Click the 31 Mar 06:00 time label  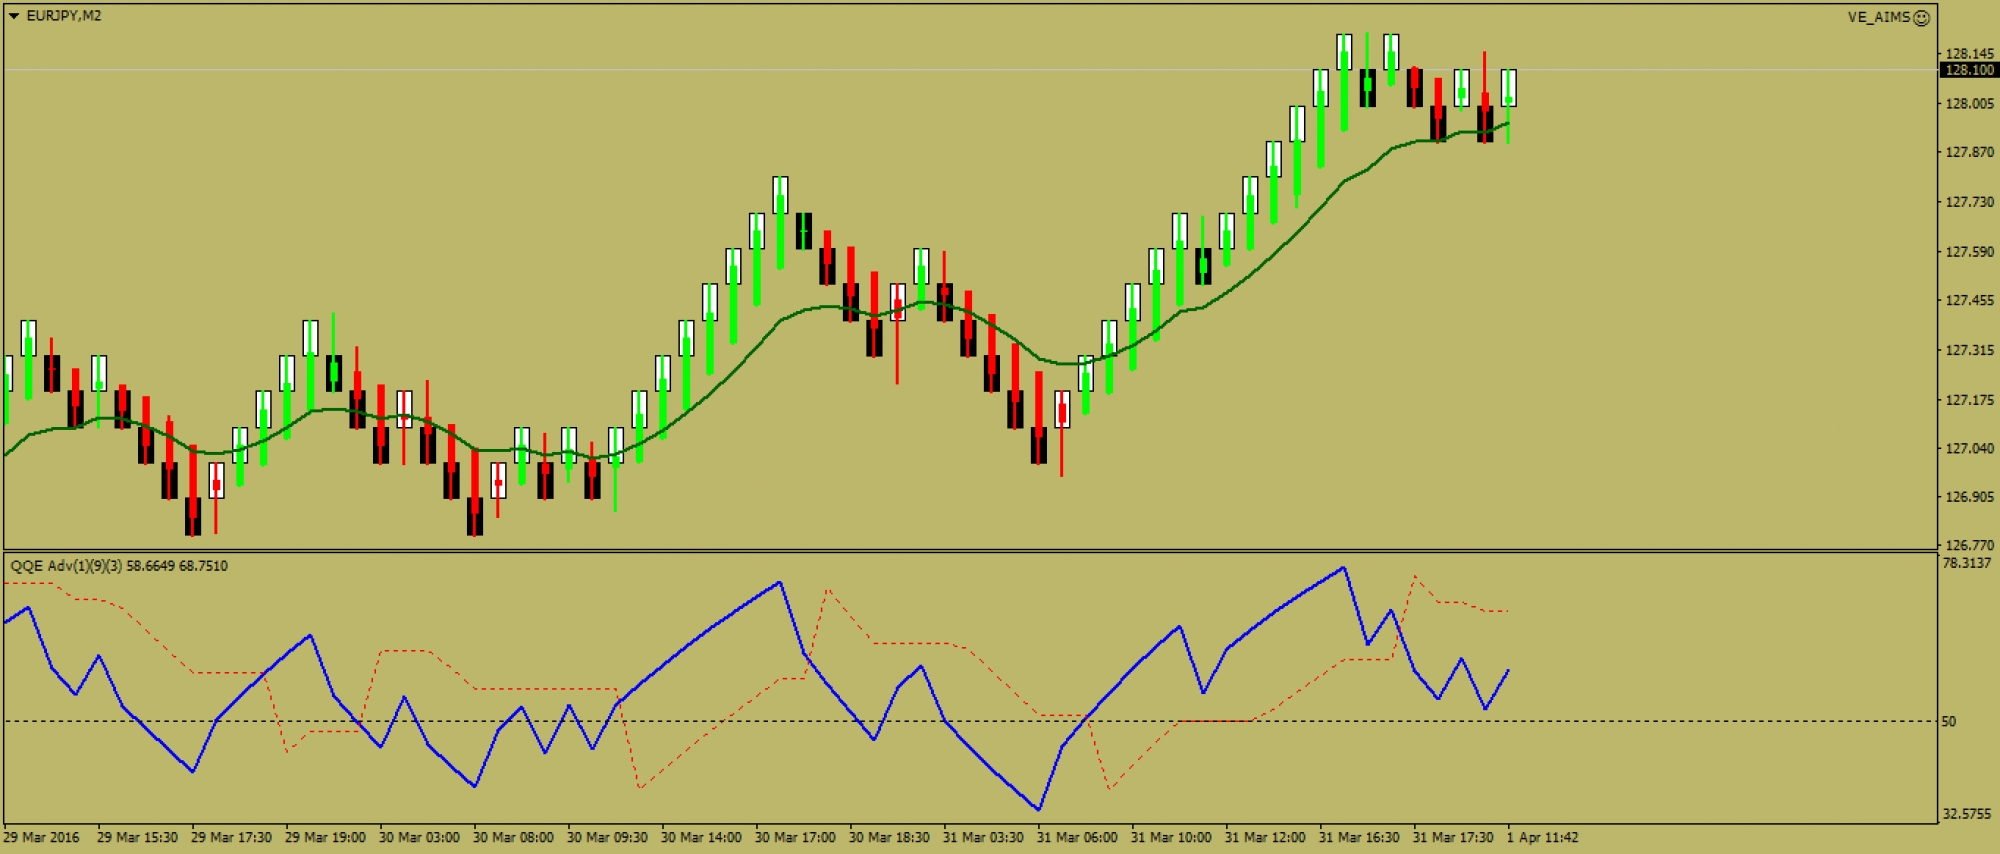coord(1077,837)
